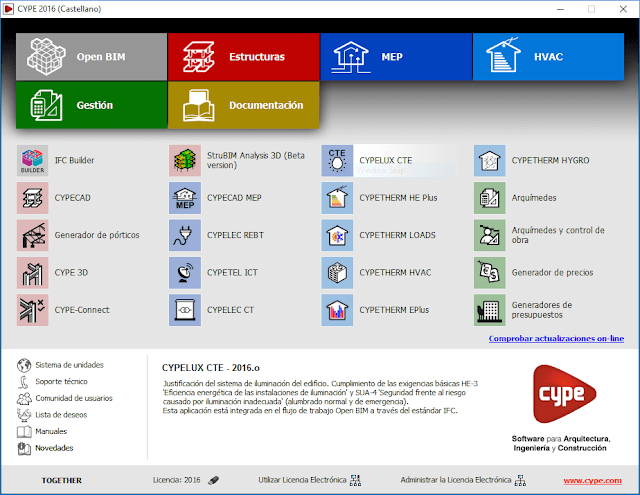
Task: Launch the CYPETHERM EPlus icon
Action: (337, 310)
